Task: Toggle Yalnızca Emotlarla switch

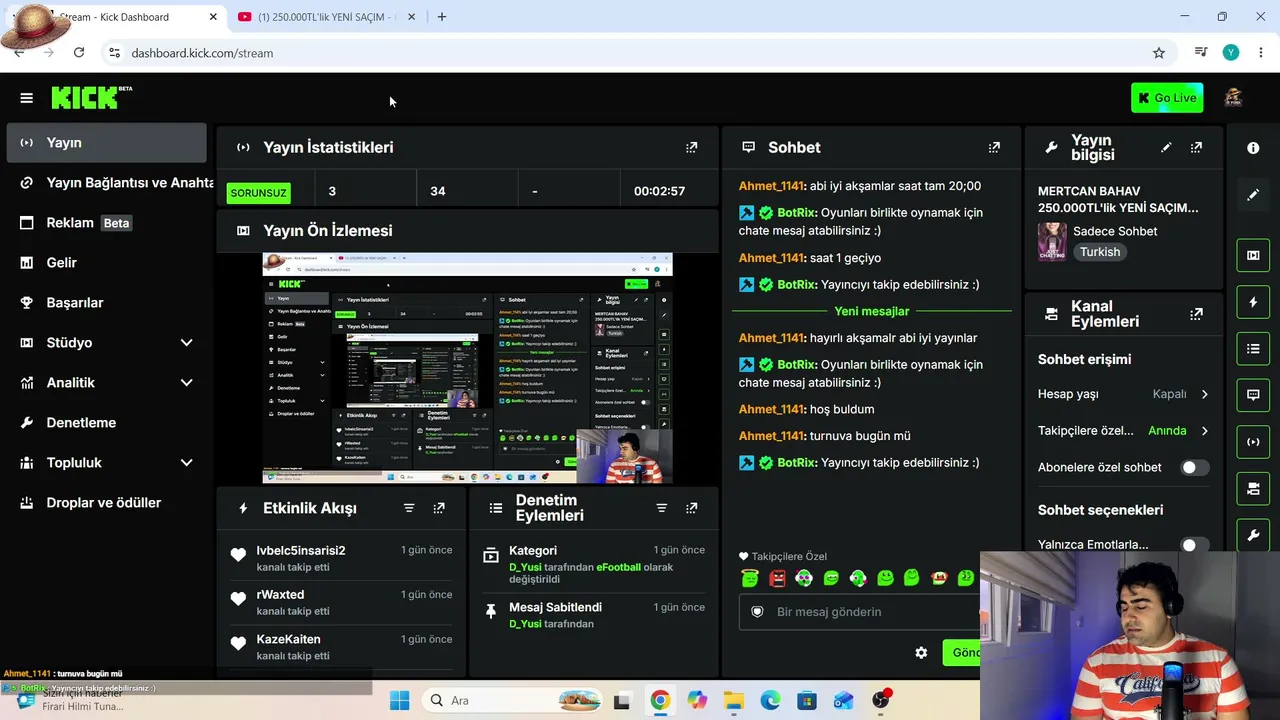Action: (x=1194, y=545)
